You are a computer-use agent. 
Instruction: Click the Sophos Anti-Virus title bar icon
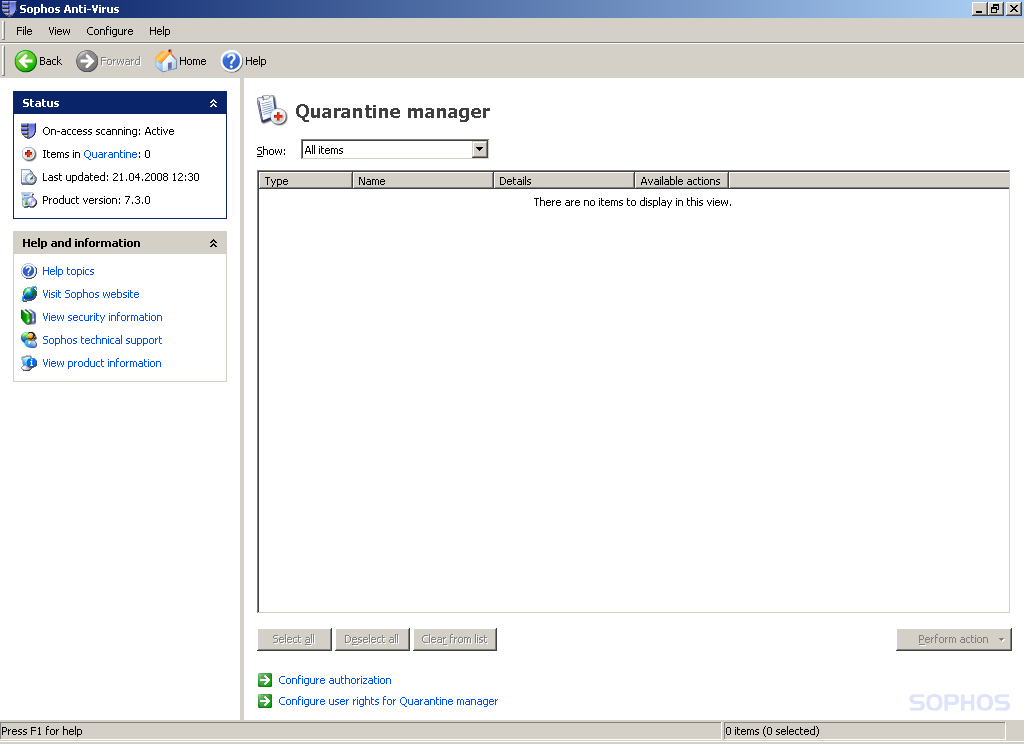[x=8, y=8]
